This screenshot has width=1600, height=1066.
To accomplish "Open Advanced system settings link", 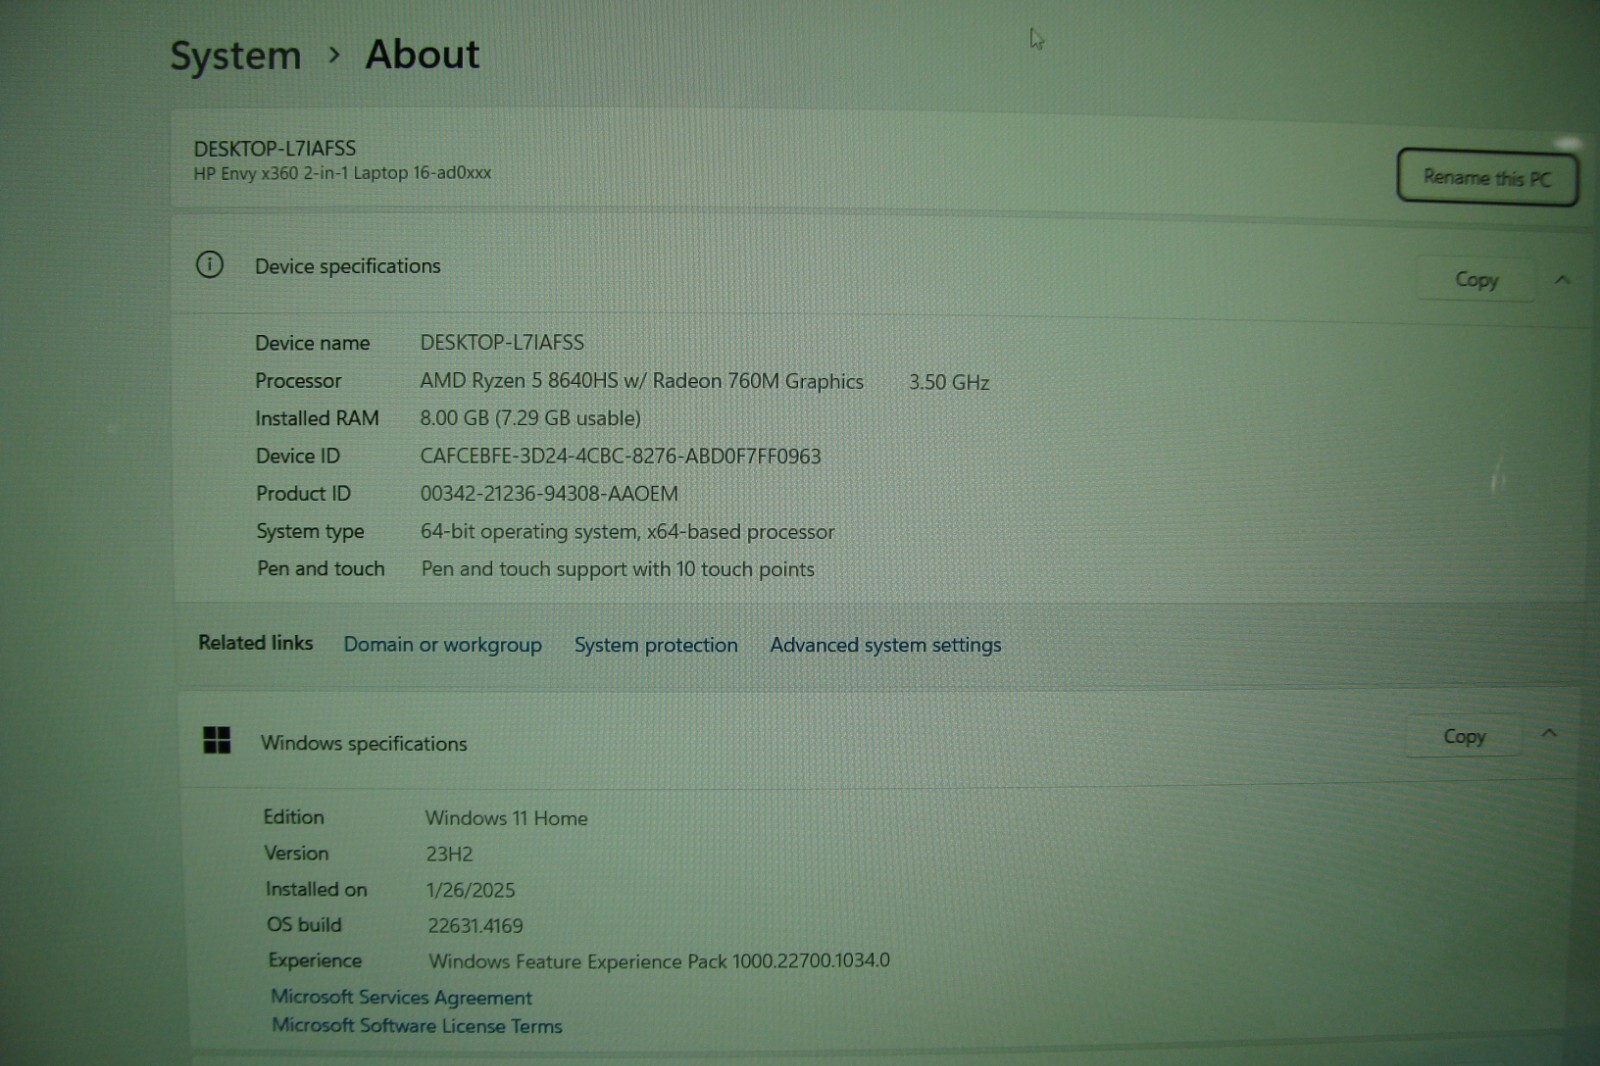I will pos(885,645).
